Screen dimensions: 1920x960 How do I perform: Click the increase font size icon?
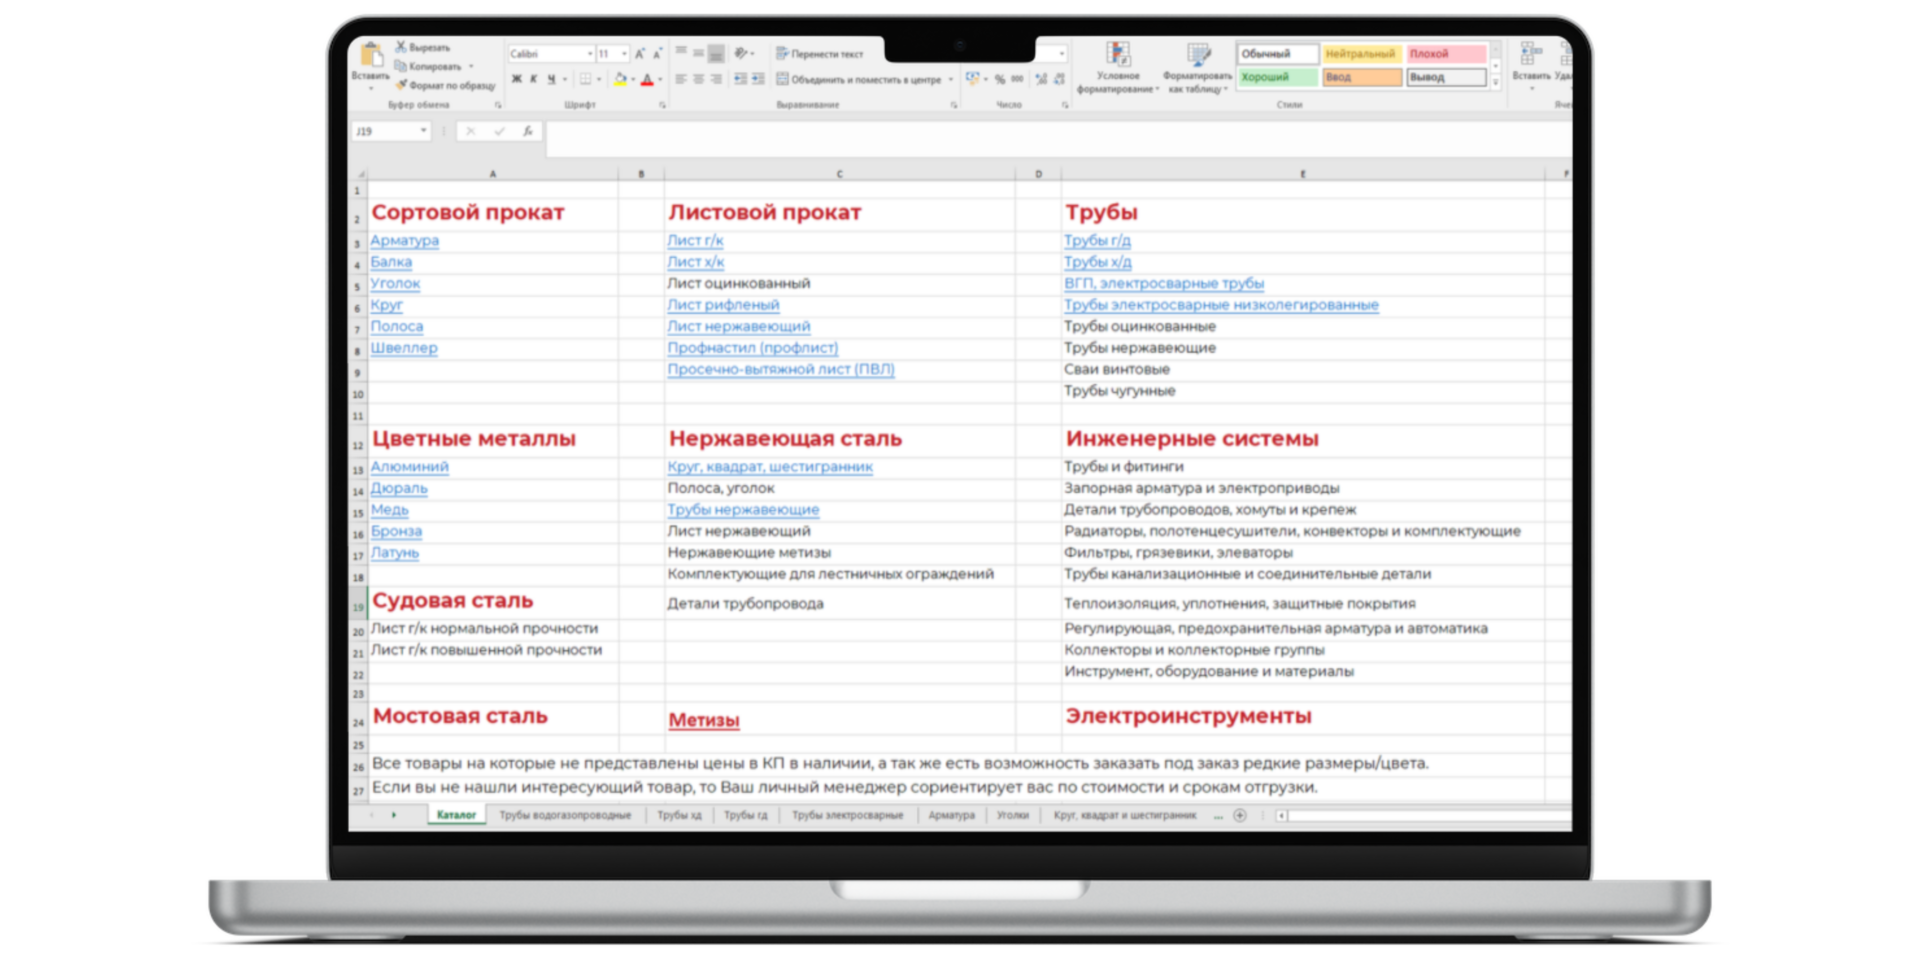(640, 54)
